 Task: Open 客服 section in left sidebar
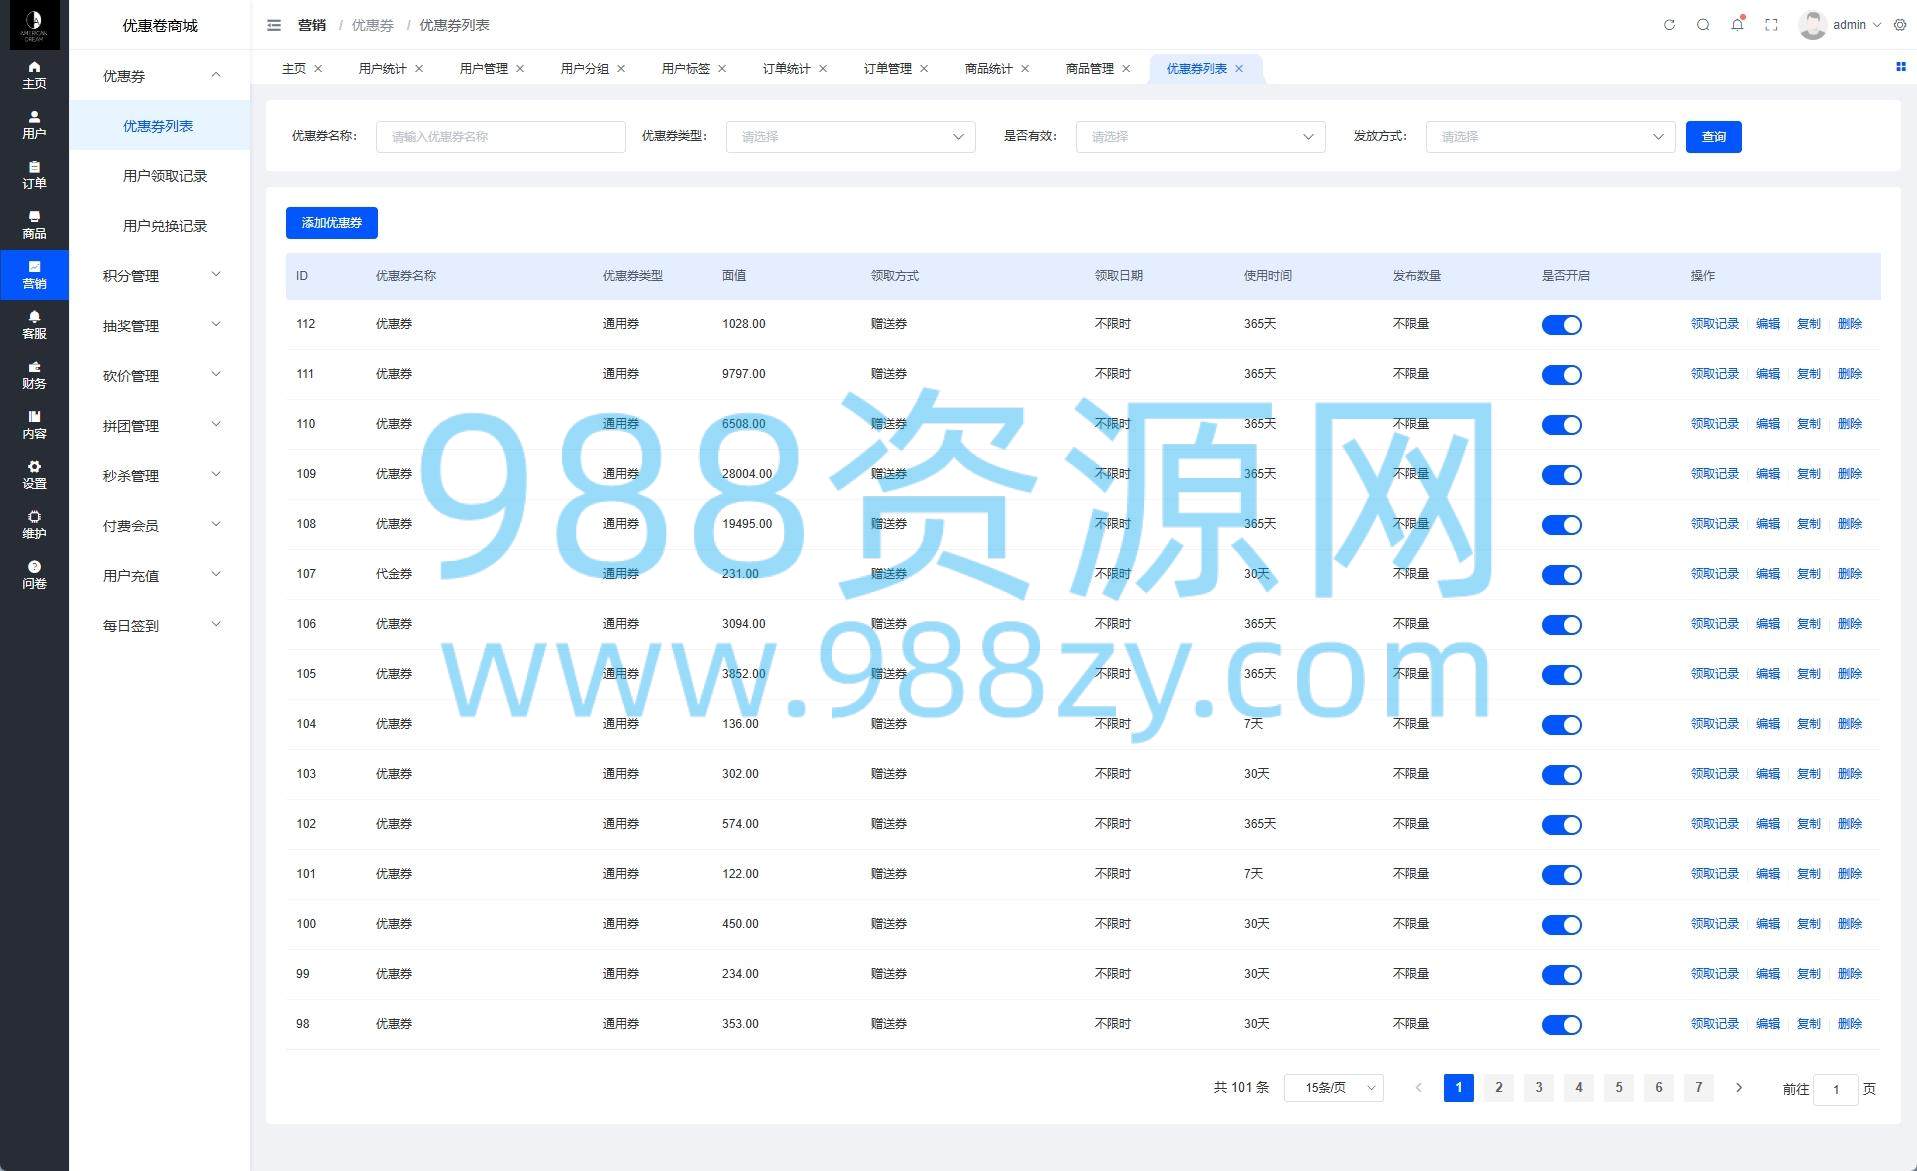click(34, 325)
